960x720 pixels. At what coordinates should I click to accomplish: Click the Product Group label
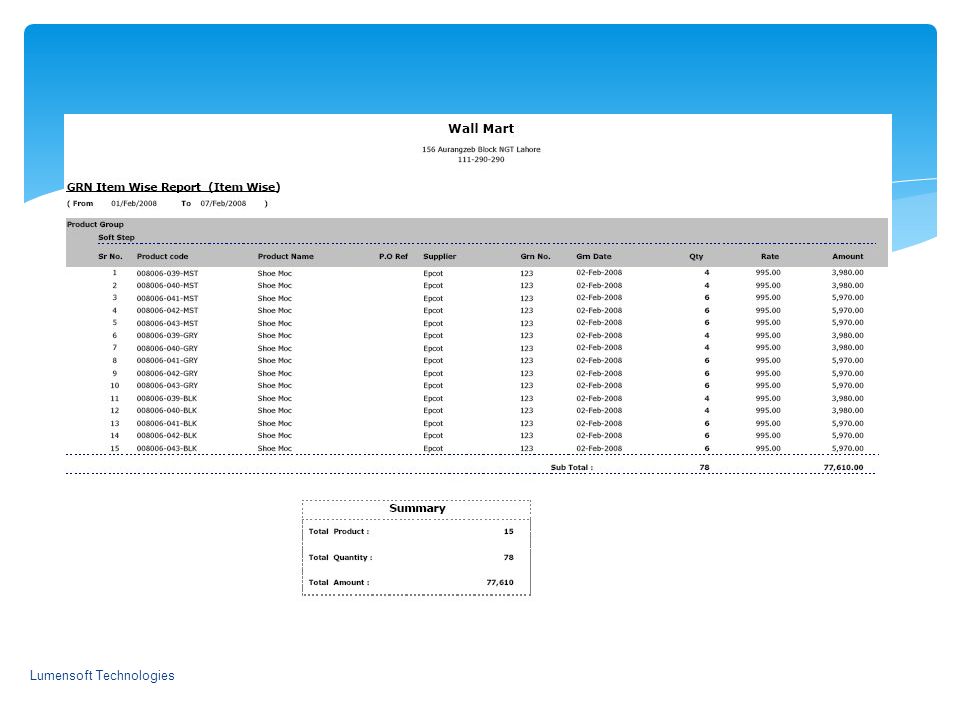(x=95, y=225)
